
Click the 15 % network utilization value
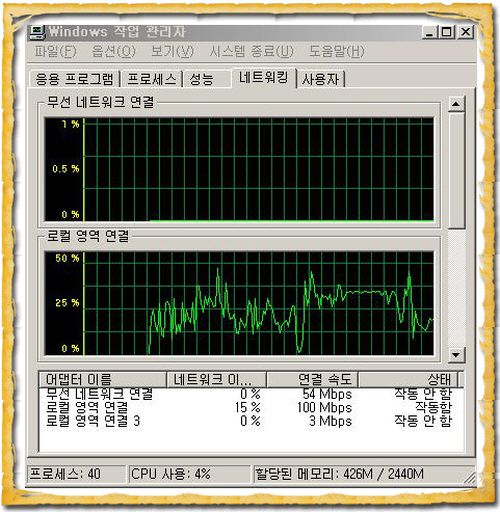(247, 407)
